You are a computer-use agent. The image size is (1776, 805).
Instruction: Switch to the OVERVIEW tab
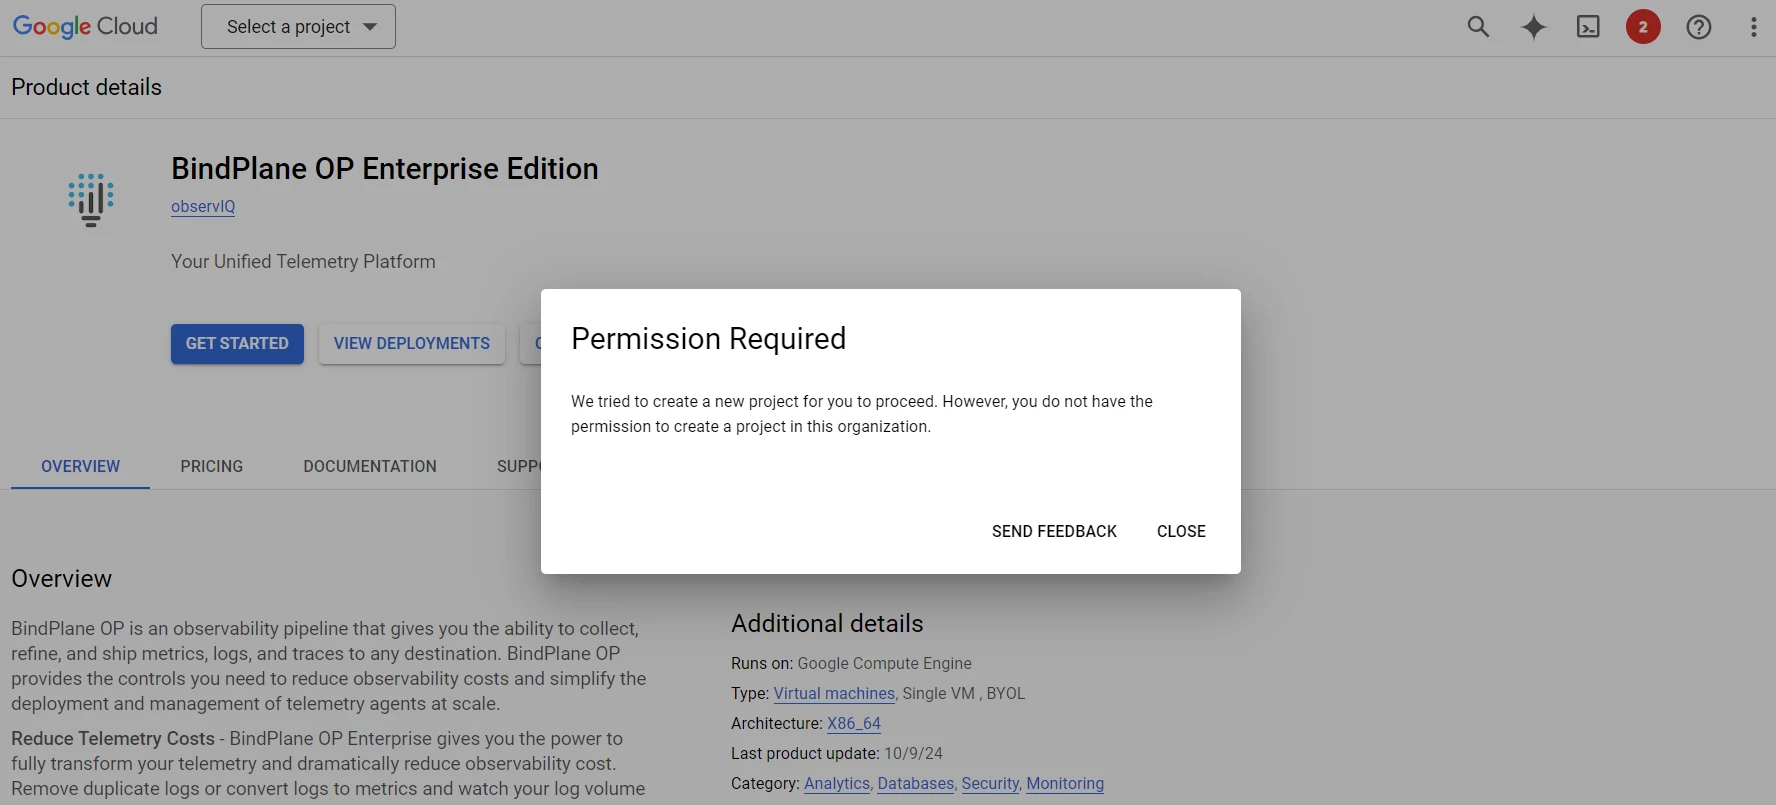pyautogui.click(x=80, y=466)
